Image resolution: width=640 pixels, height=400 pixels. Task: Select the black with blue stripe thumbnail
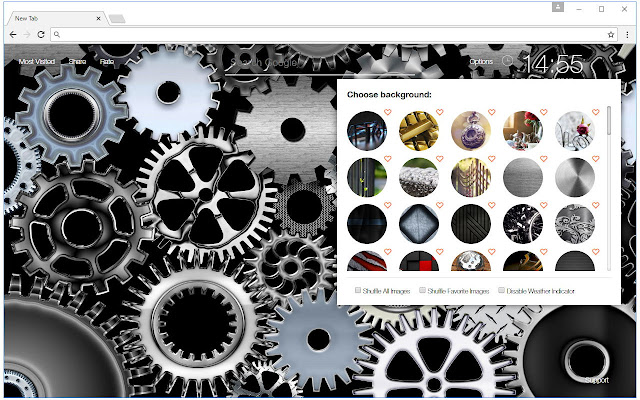pyautogui.click(x=367, y=224)
